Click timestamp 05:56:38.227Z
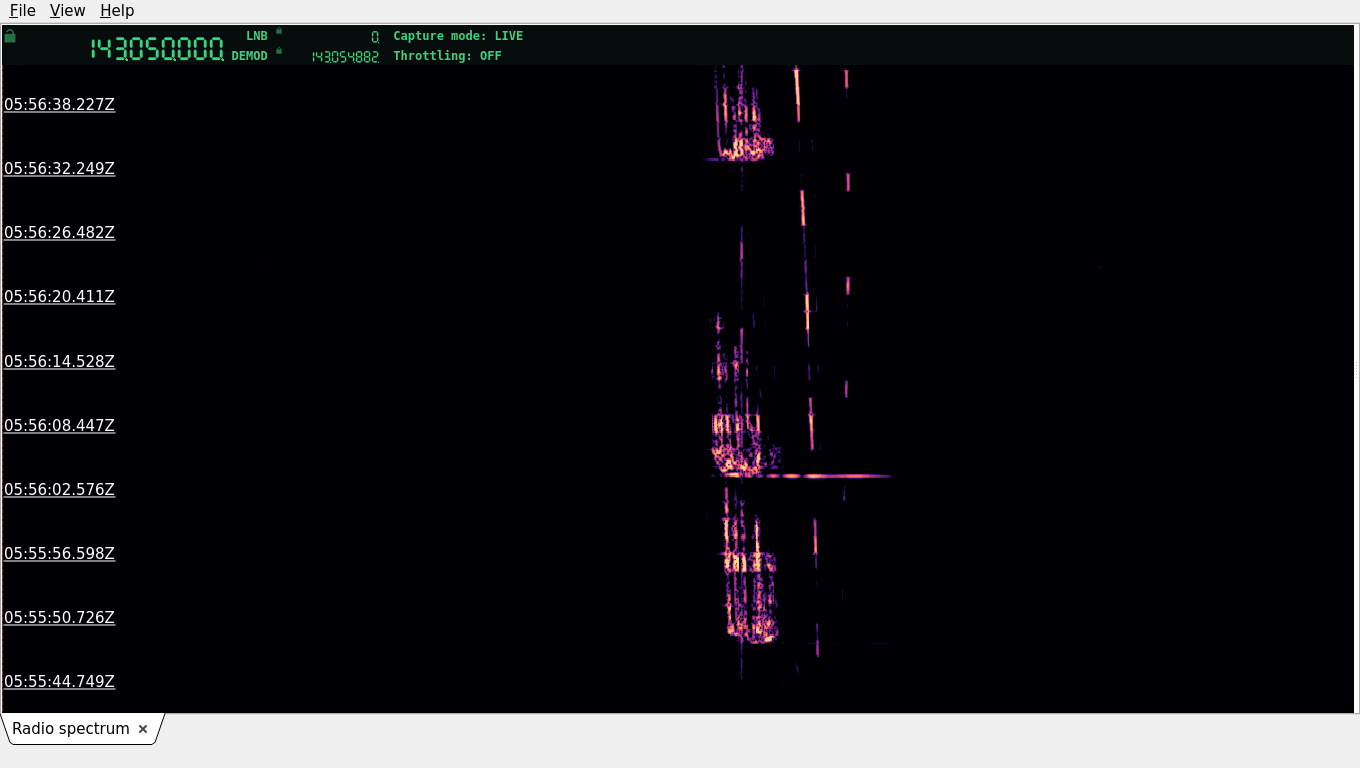This screenshot has height=768, width=1360. tap(59, 104)
